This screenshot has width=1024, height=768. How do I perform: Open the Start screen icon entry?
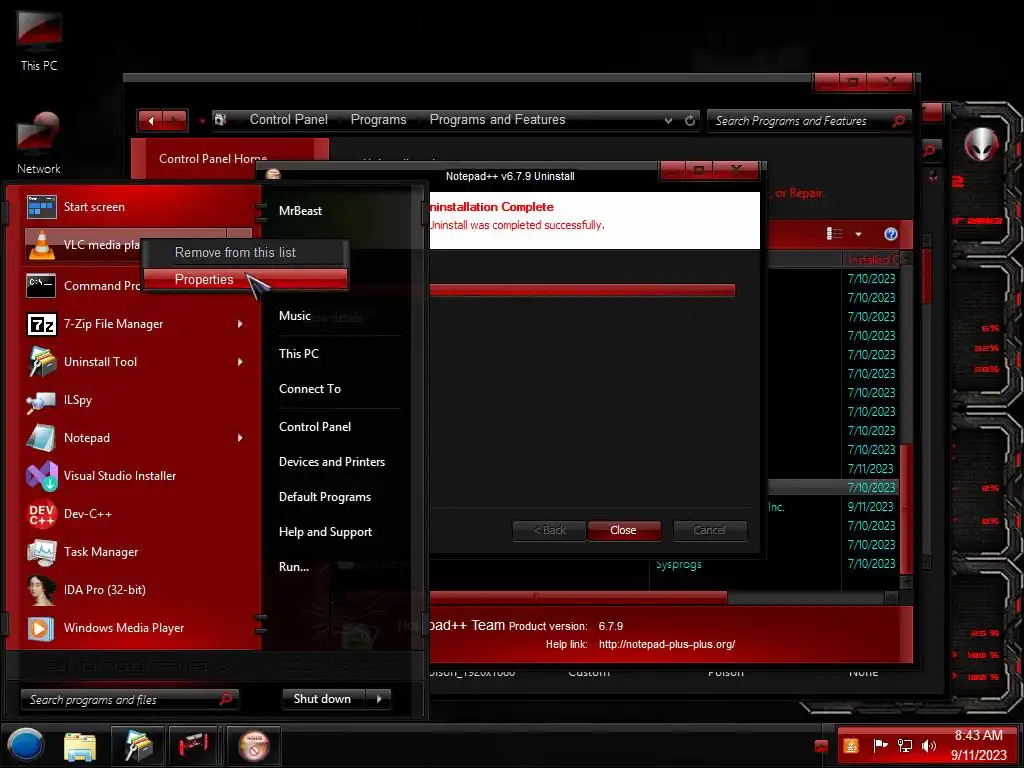tap(41, 207)
